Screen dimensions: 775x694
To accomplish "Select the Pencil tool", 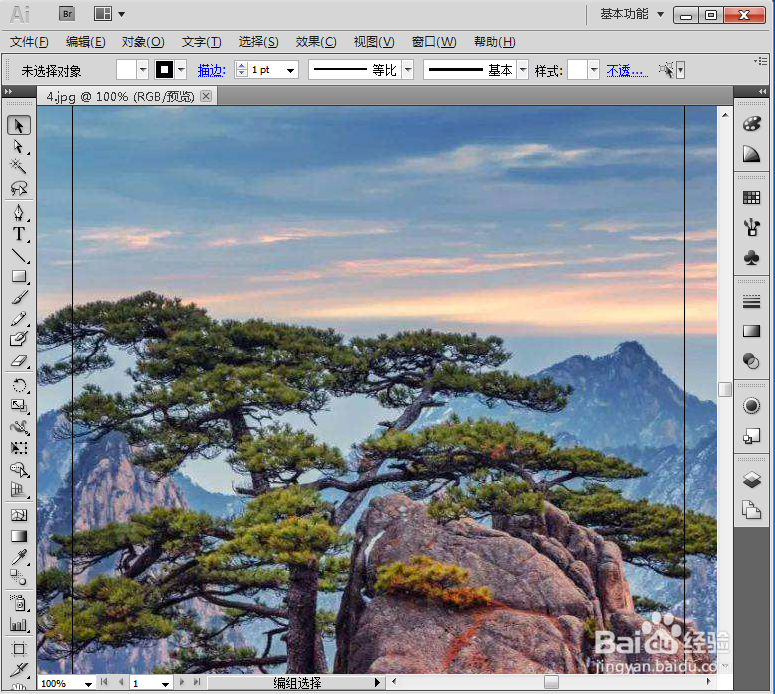I will (x=19, y=319).
